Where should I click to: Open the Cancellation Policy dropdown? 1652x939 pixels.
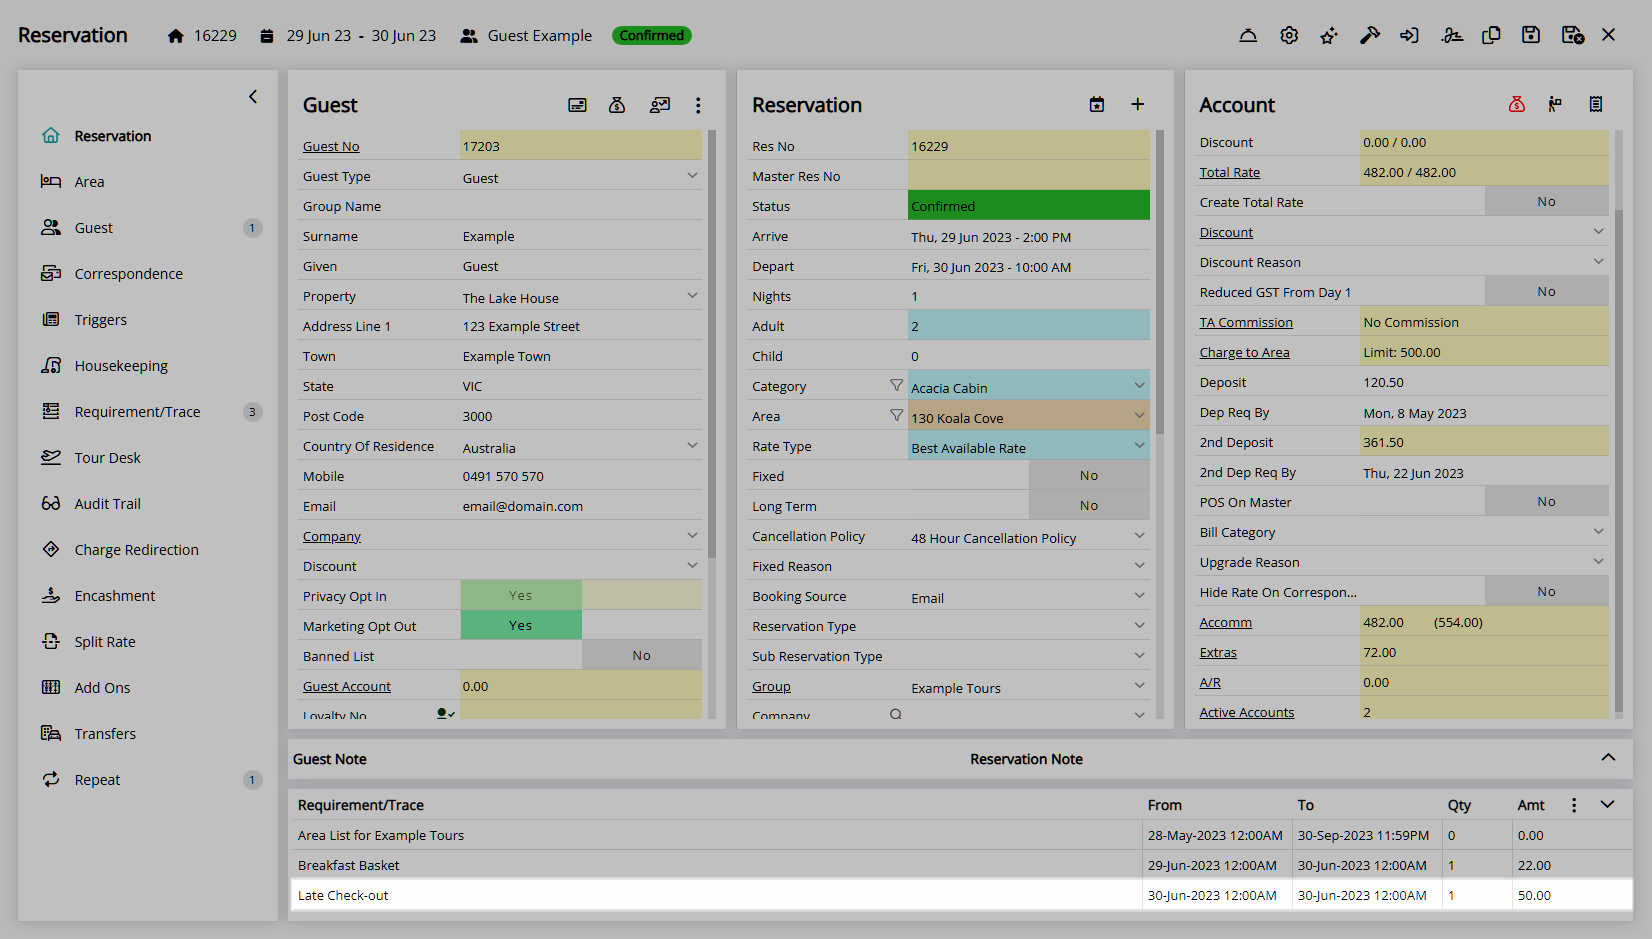1139,536
